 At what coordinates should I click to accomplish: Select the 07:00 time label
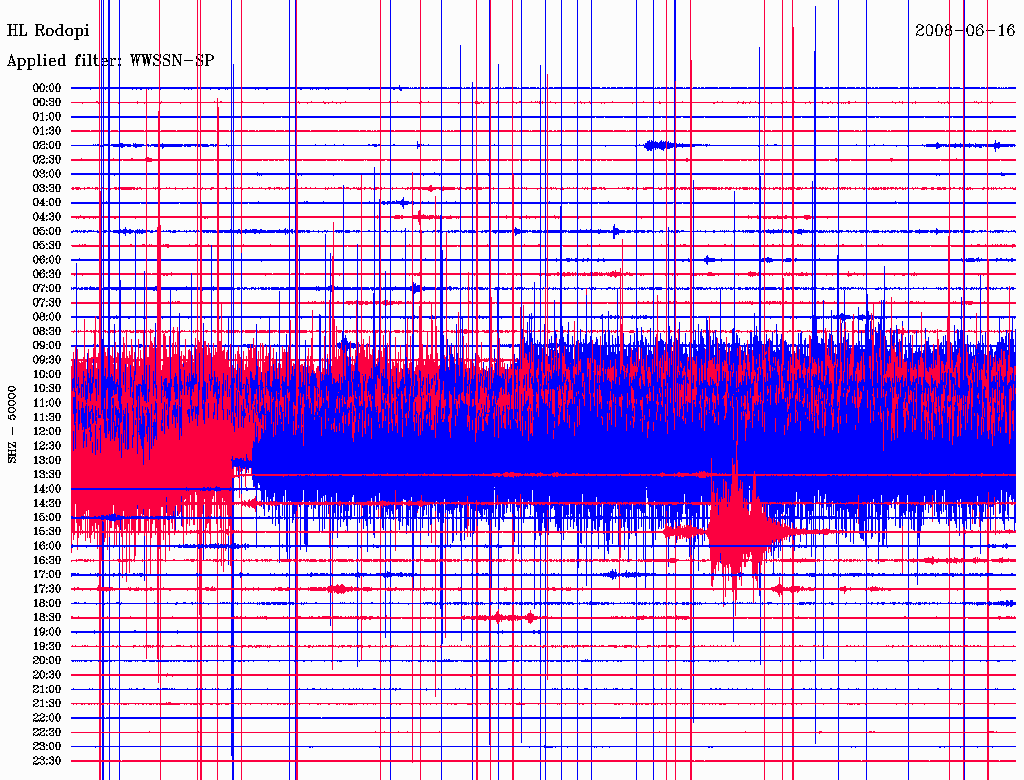click(x=47, y=288)
